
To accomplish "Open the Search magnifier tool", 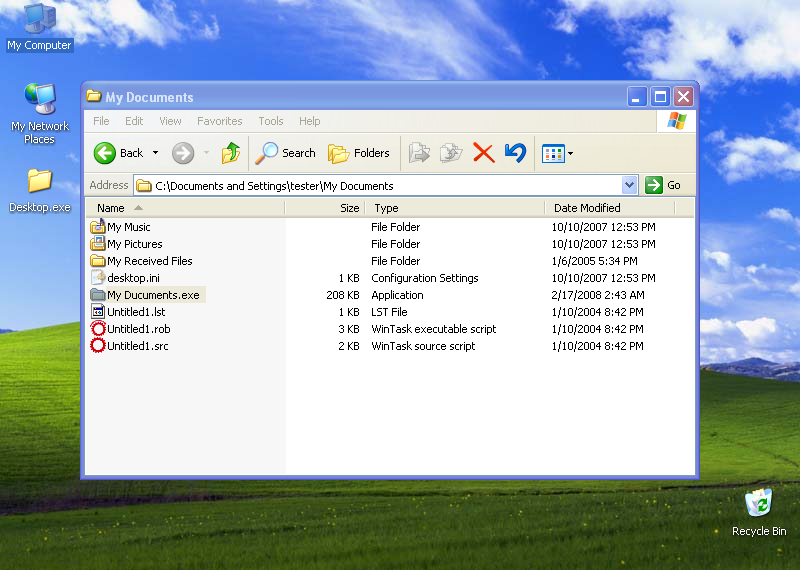I will point(286,153).
